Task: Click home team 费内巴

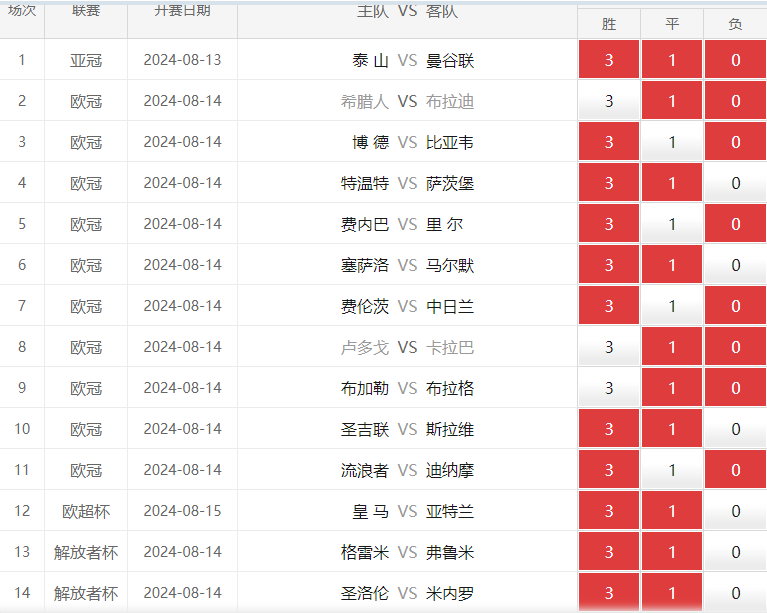Action: [365, 225]
